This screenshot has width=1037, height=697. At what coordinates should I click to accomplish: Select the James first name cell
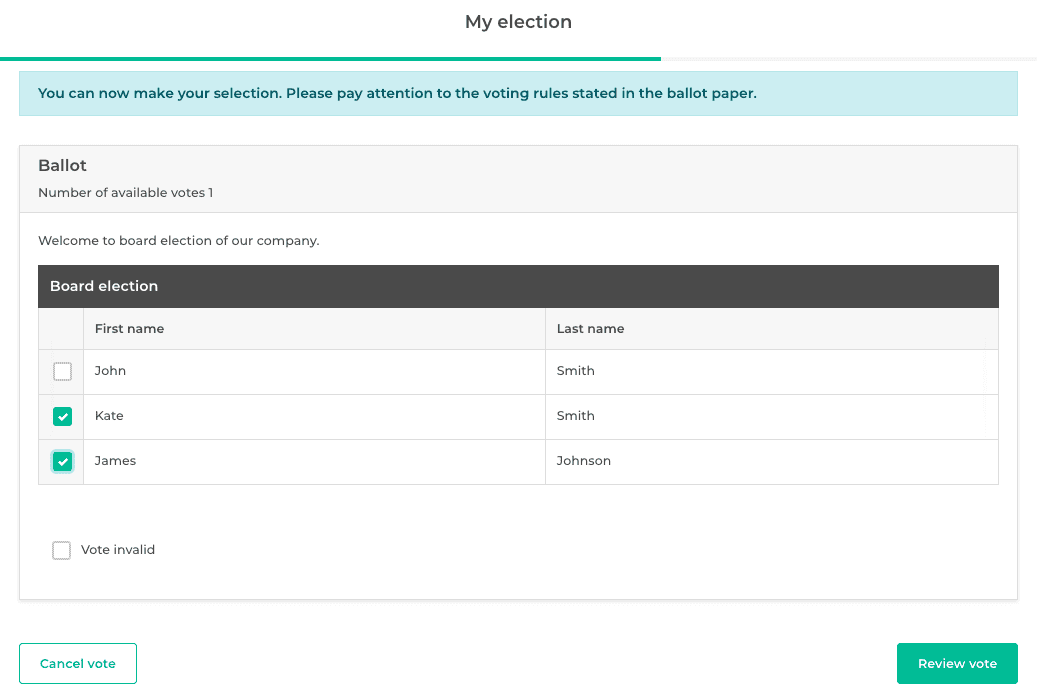tap(115, 461)
